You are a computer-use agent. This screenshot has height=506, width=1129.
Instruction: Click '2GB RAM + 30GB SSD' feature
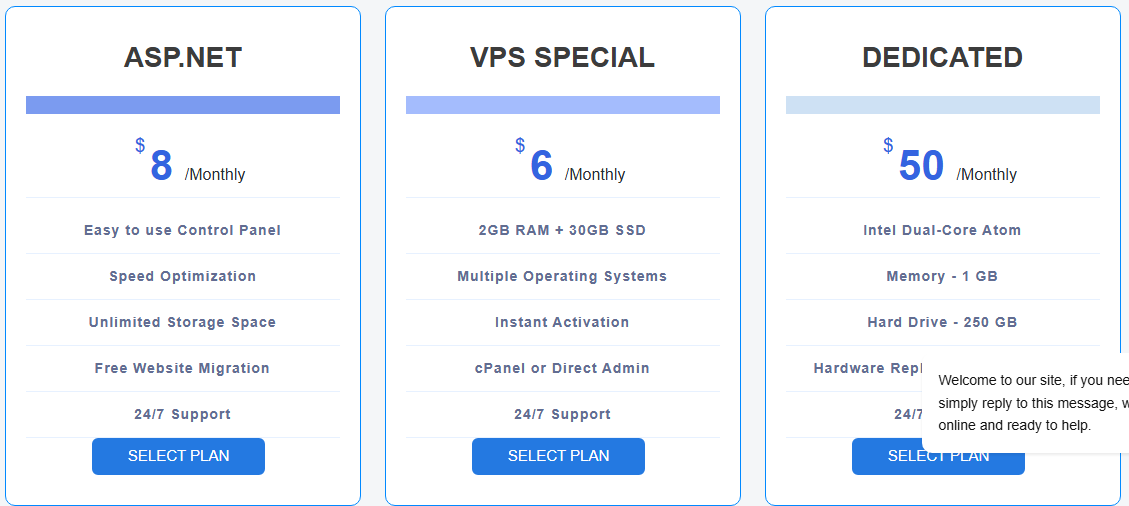pos(562,230)
